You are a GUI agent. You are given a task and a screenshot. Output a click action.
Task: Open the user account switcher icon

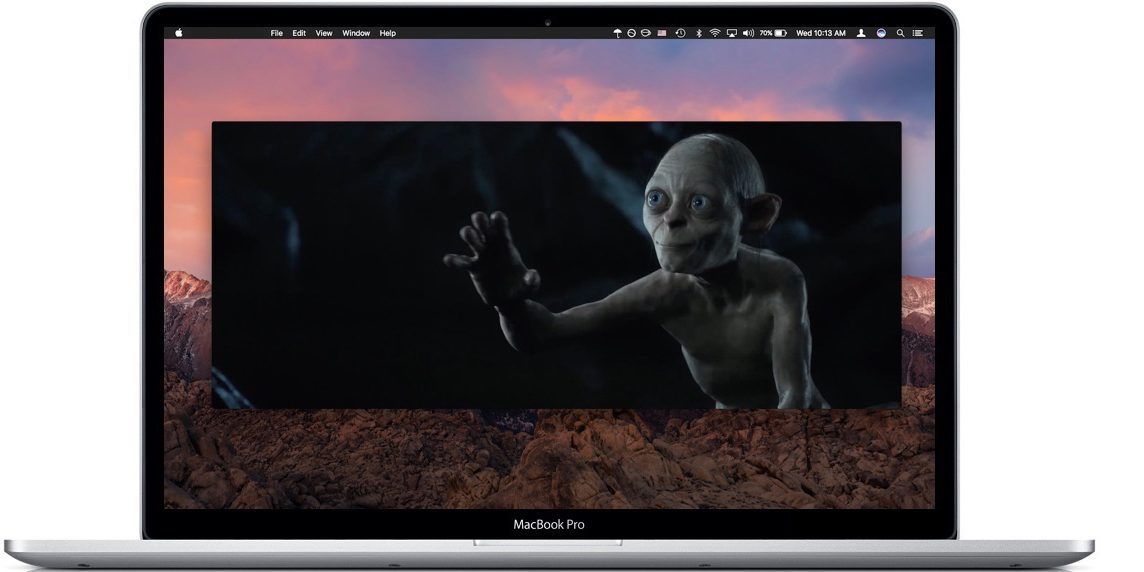click(x=861, y=33)
